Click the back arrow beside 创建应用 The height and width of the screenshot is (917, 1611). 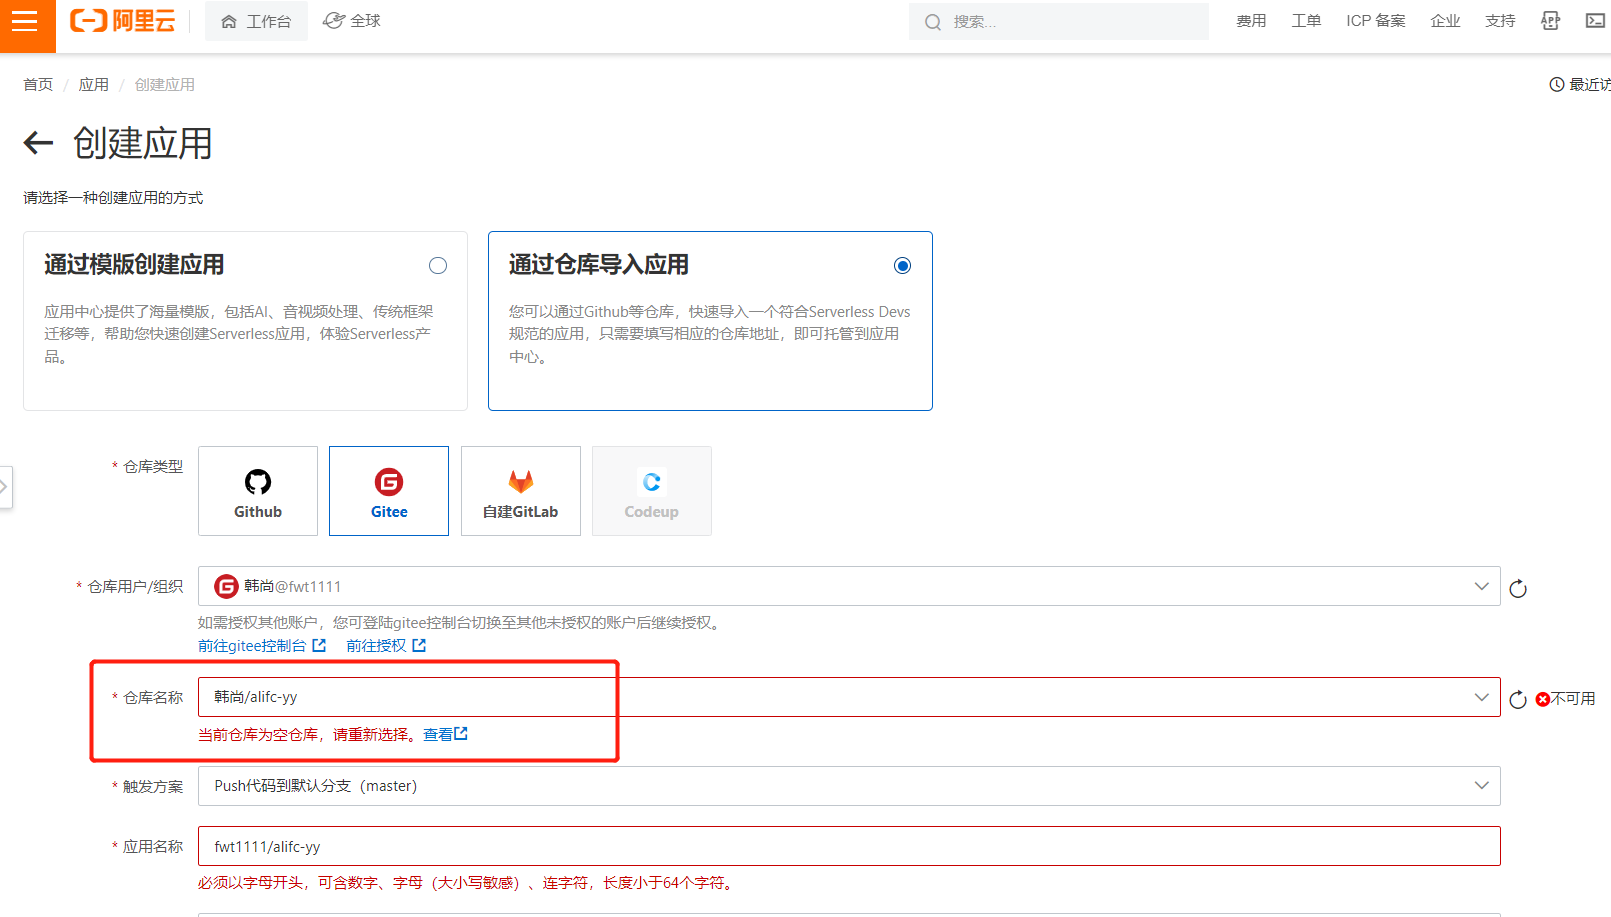38,143
